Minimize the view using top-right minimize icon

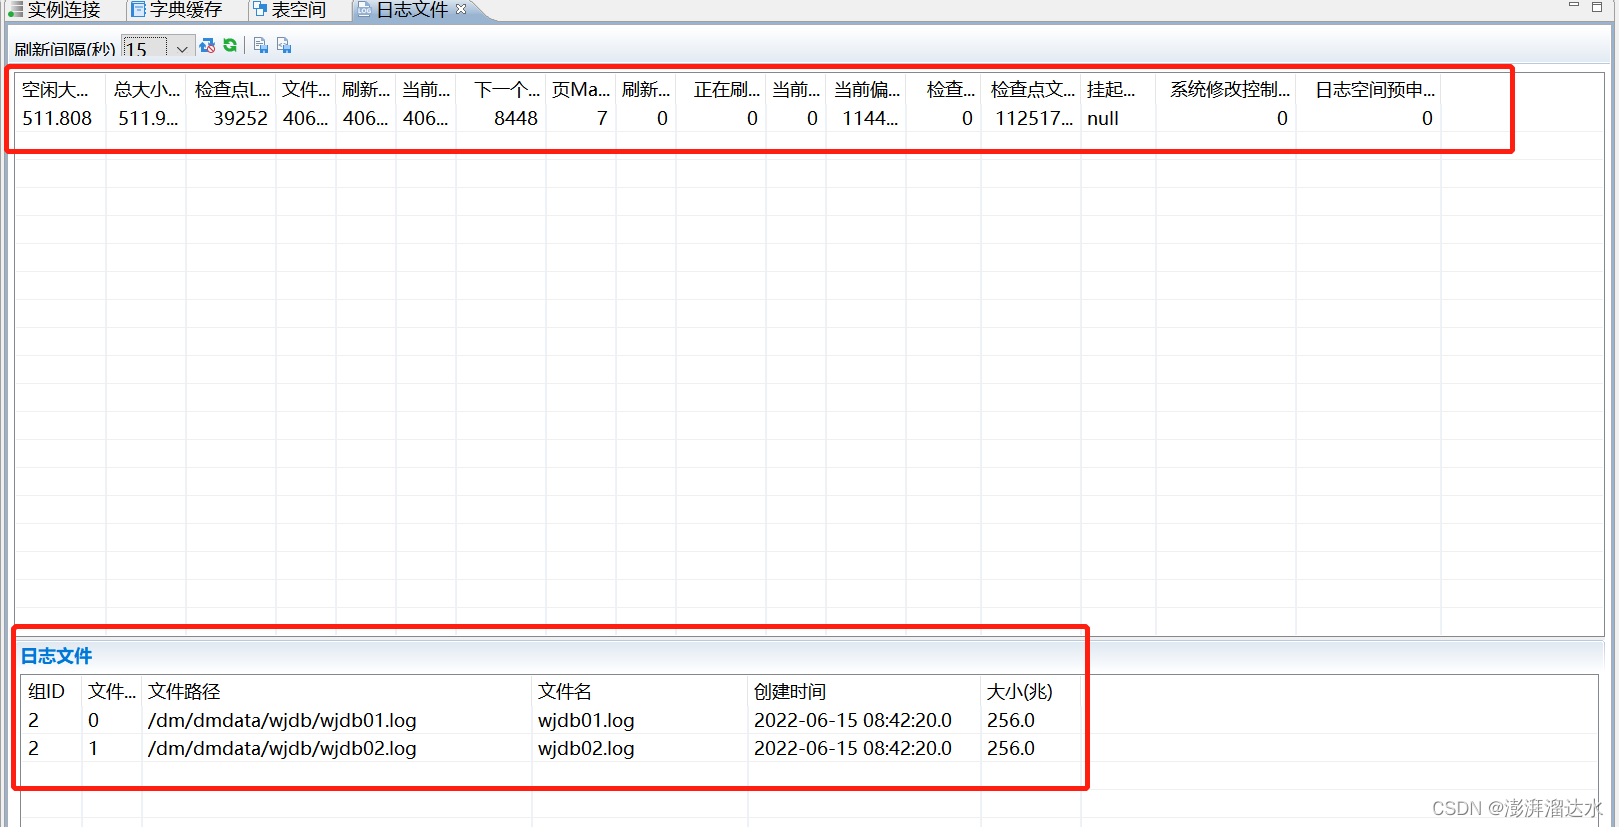coord(1573,6)
